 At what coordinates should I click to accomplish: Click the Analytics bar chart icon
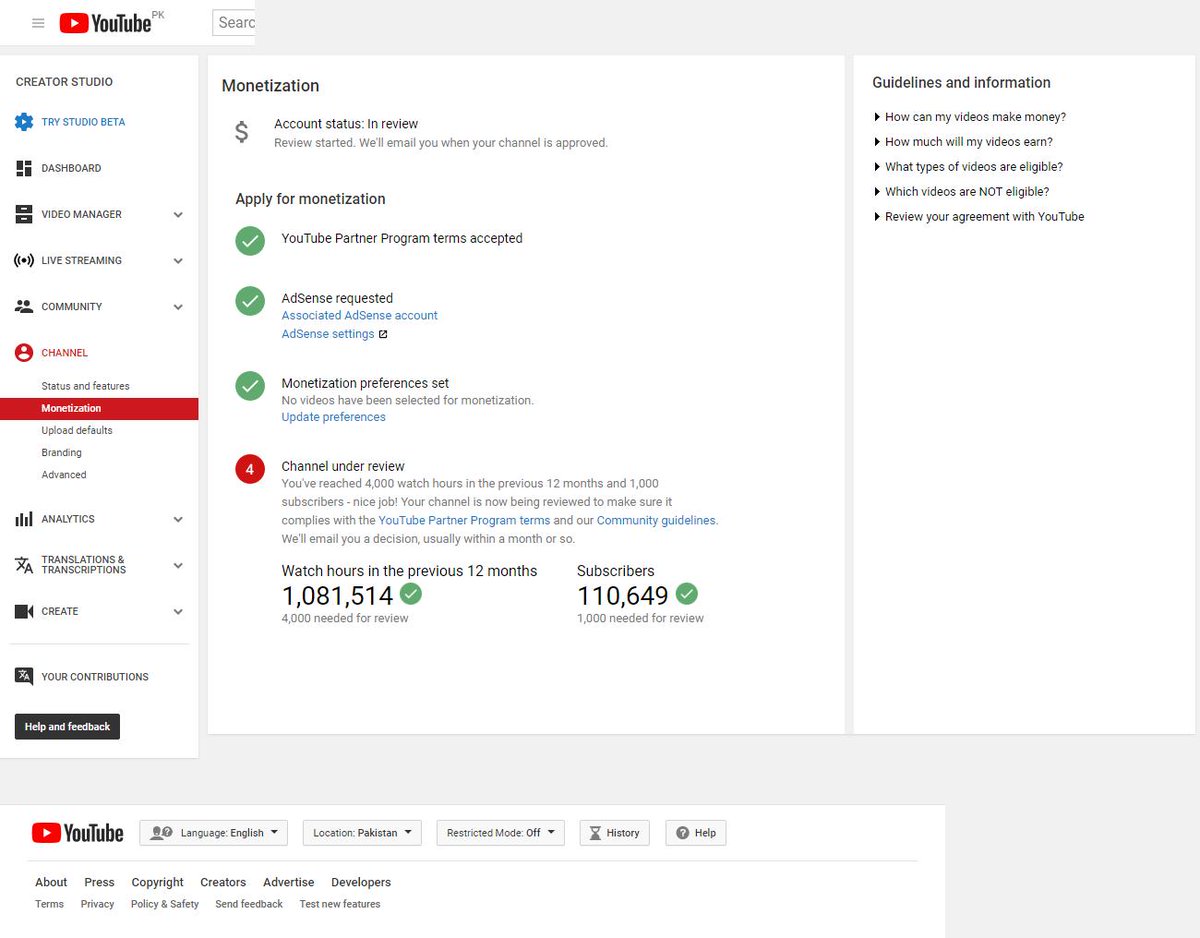click(x=24, y=519)
